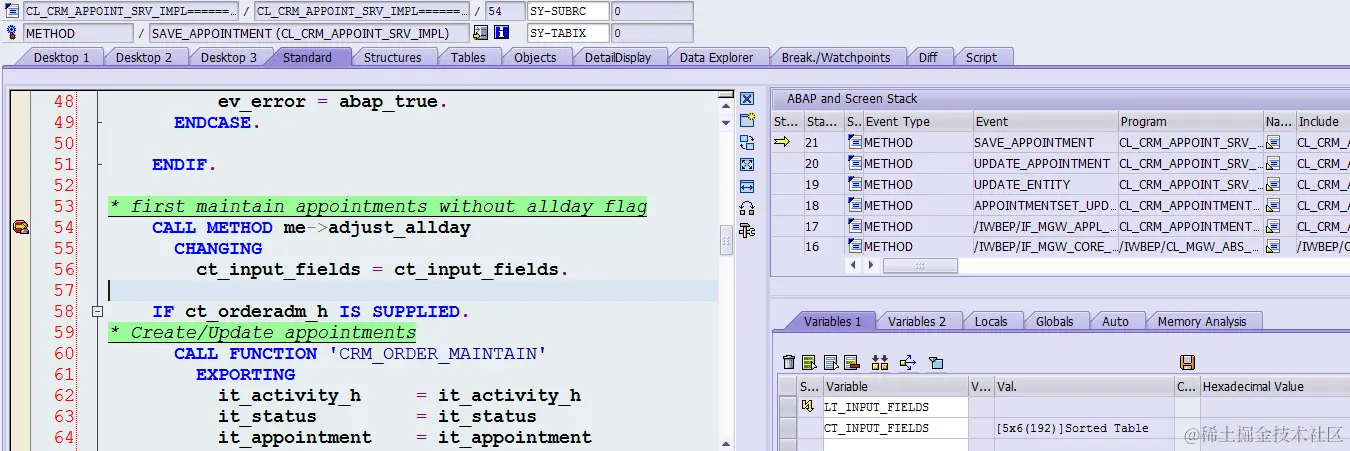The height and width of the screenshot is (451, 1350).
Task: Click the red delete row icon in Variables
Action: coord(851,362)
